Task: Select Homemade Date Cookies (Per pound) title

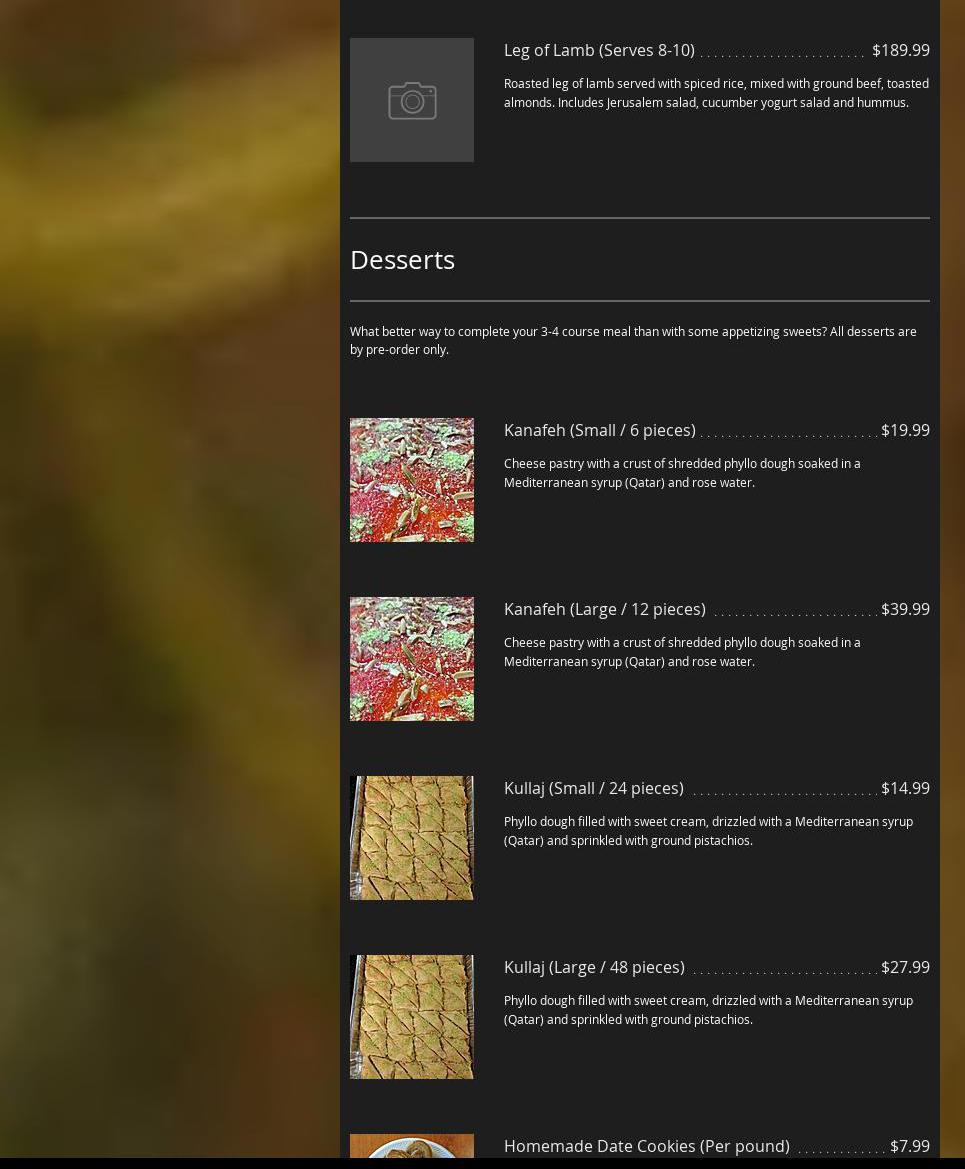Action: [647, 1146]
